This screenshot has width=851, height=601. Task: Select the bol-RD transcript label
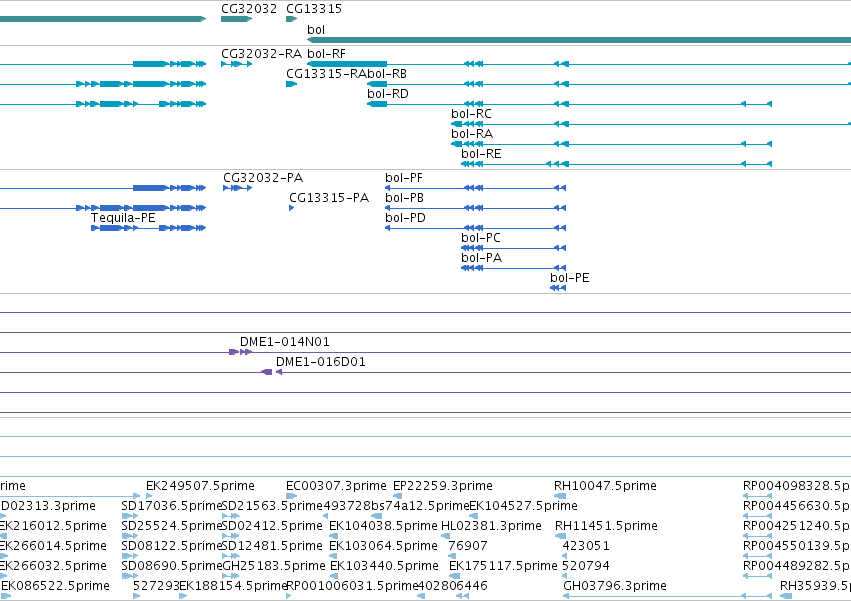[388, 94]
